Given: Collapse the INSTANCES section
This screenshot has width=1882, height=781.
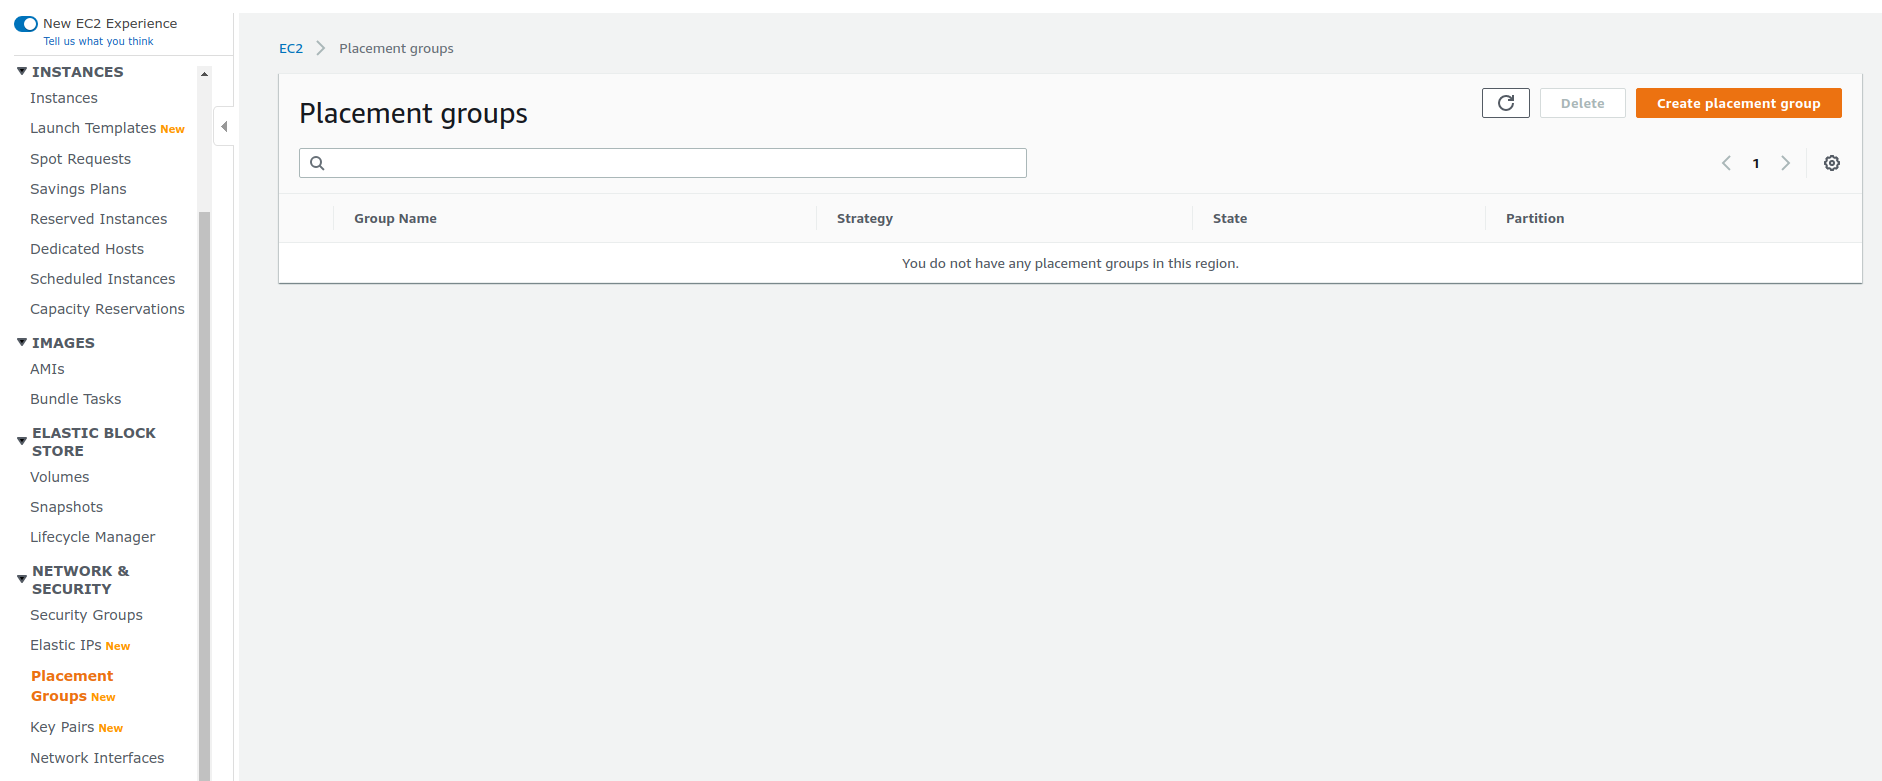Looking at the screenshot, I should point(22,71).
